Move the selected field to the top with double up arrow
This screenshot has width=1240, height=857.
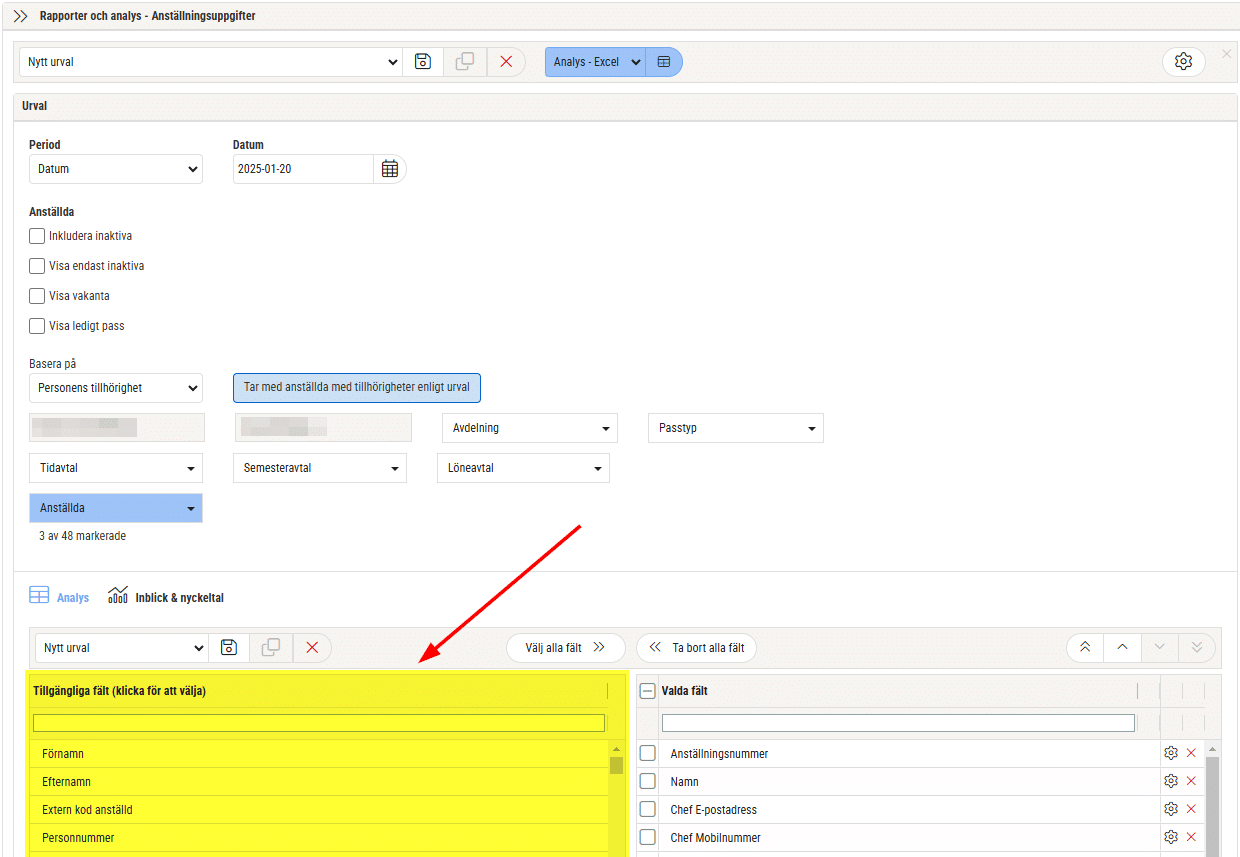pyautogui.click(x=1085, y=648)
